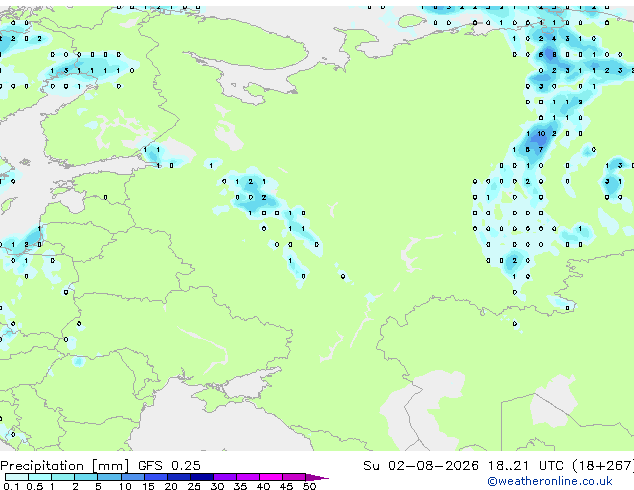
Task: Click the '(18+267)' forecast offset text
Action: [602, 466]
